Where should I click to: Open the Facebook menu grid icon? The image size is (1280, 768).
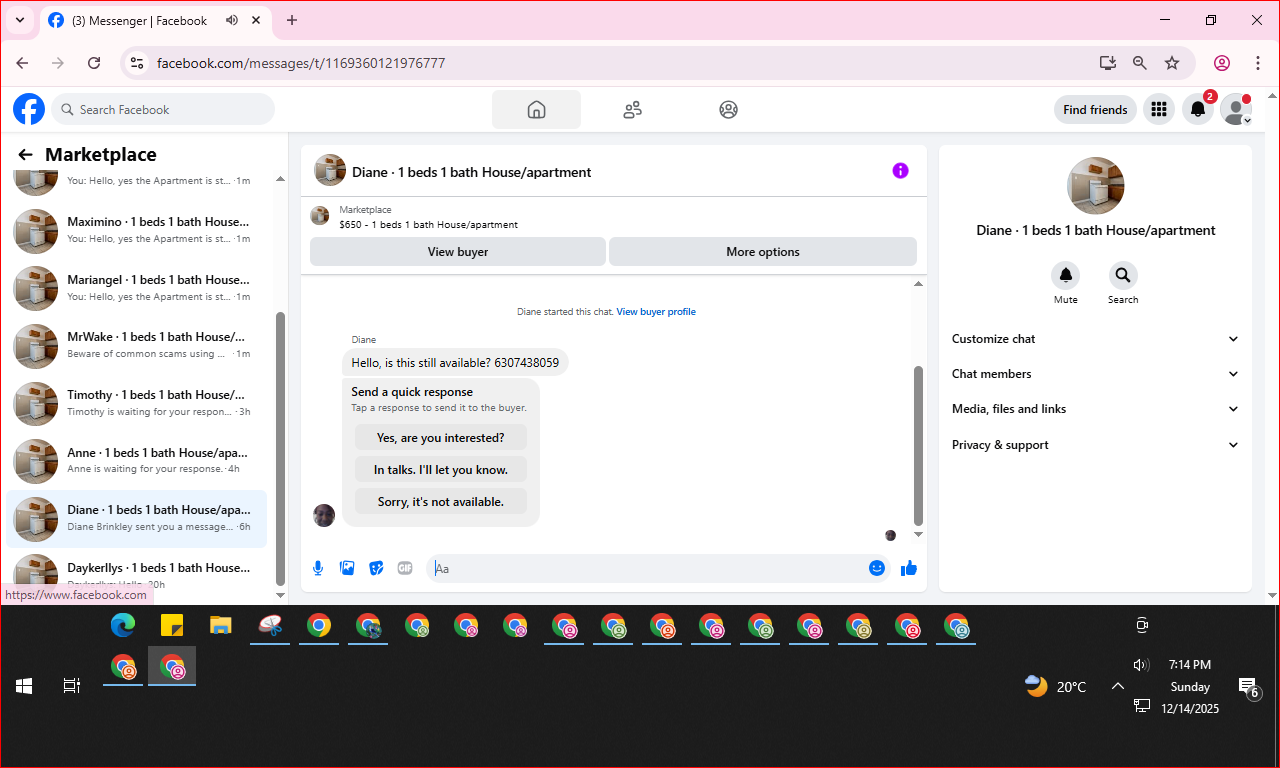(1159, 109)
